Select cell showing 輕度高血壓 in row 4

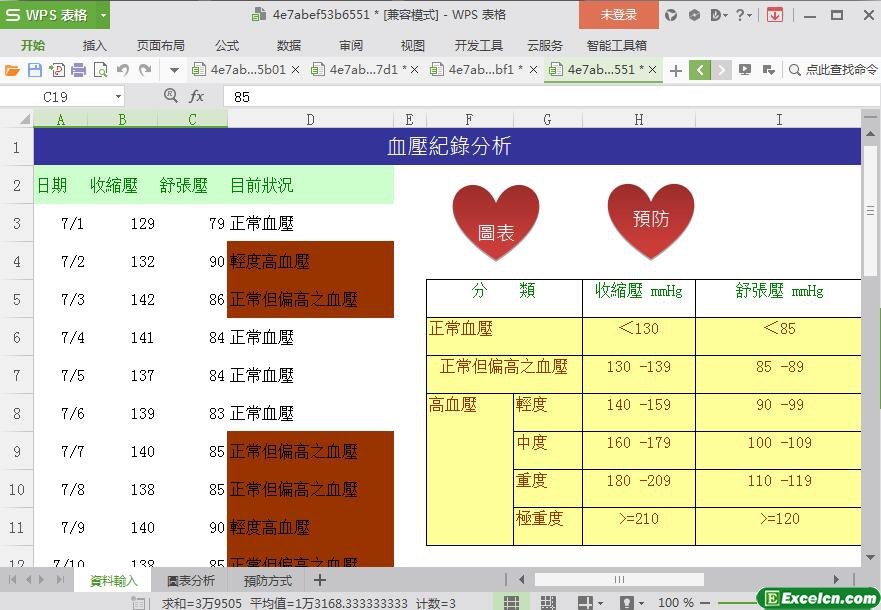click(x=310, y=261)
